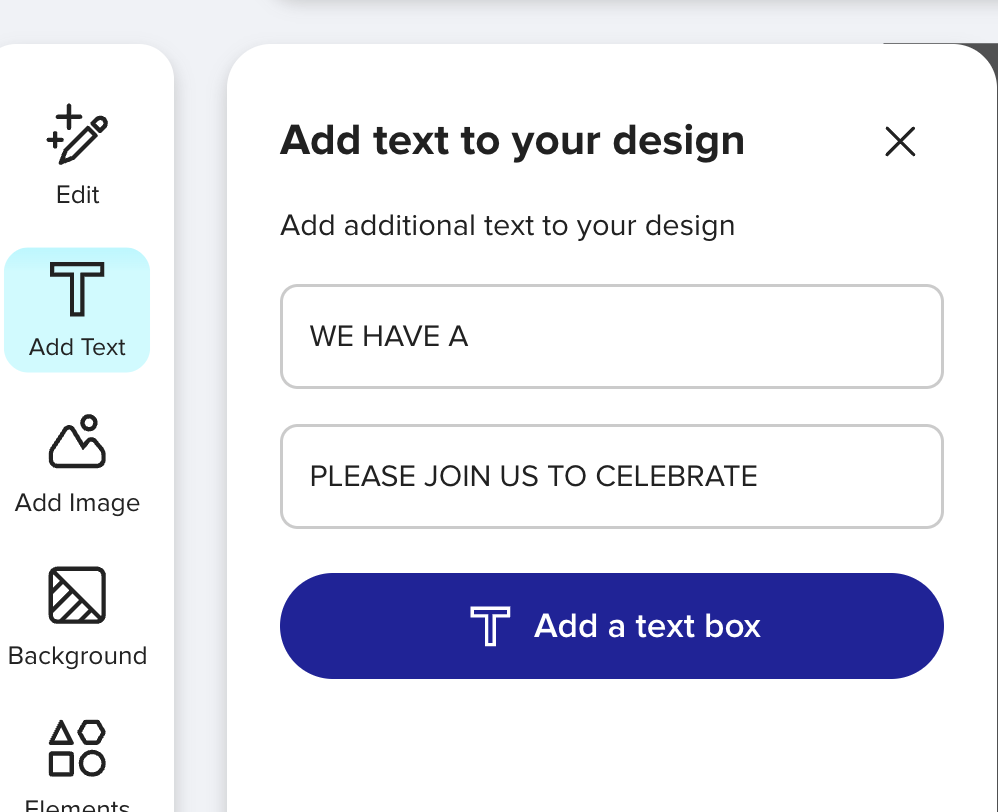Choose the Background striped square icon

click(77, 595)
